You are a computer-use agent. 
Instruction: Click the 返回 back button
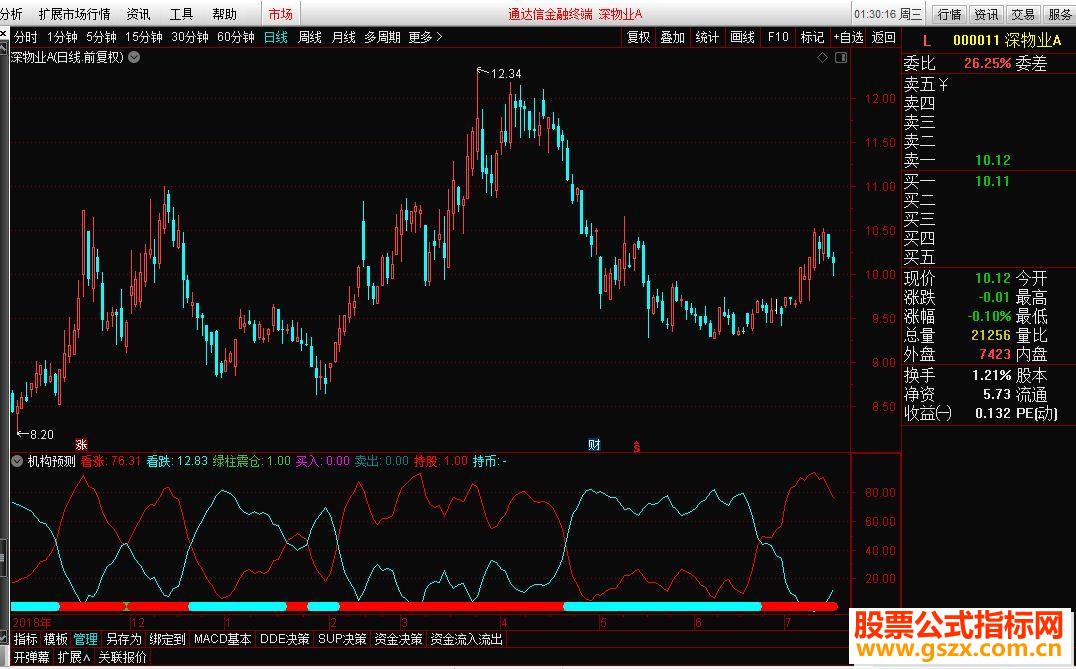[x=884, y=37]
